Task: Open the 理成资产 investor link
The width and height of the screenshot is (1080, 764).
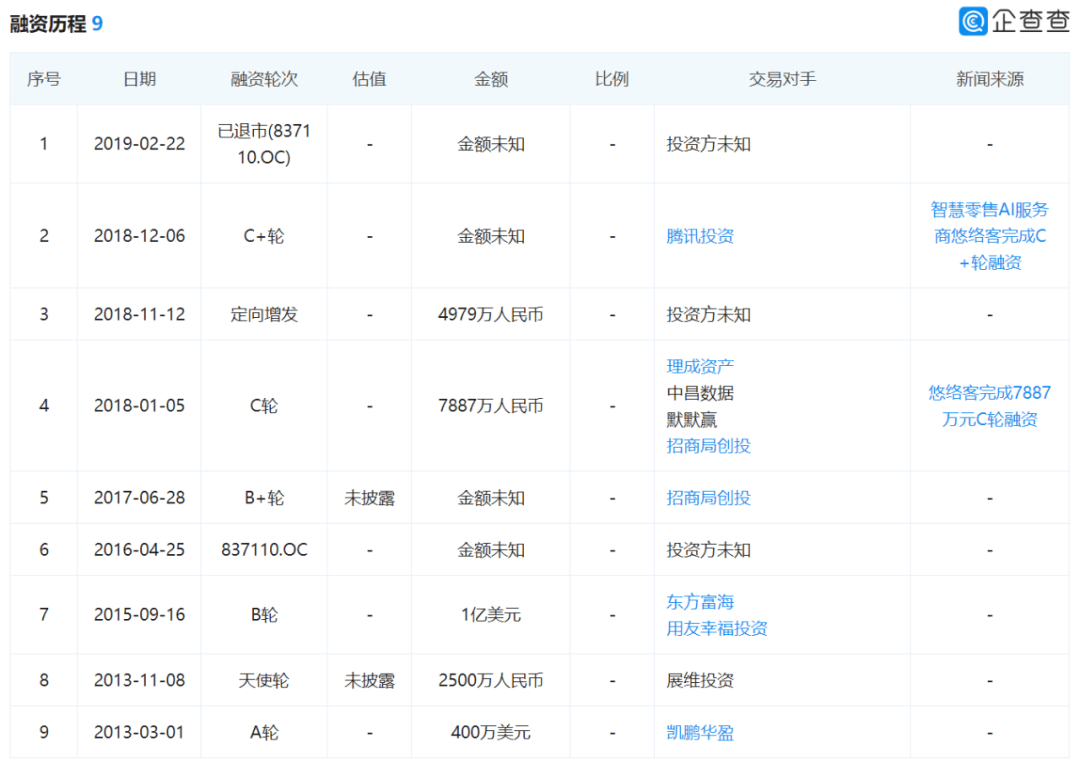Action: pos(700,366)
